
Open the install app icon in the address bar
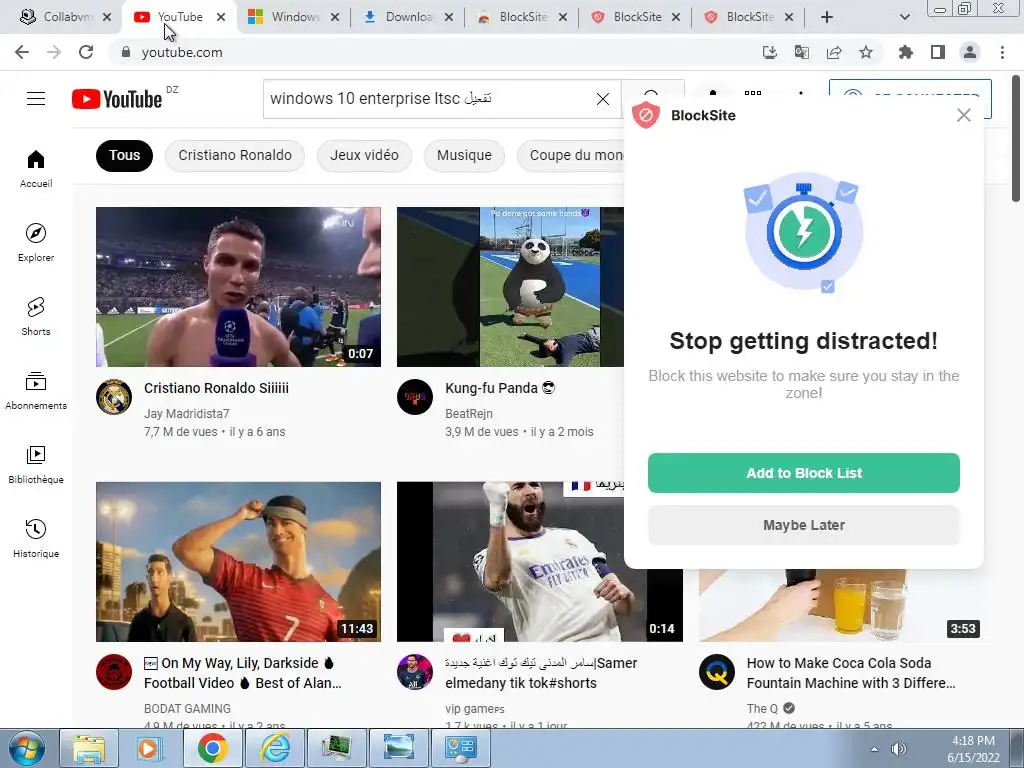click(x=770, y=52)
